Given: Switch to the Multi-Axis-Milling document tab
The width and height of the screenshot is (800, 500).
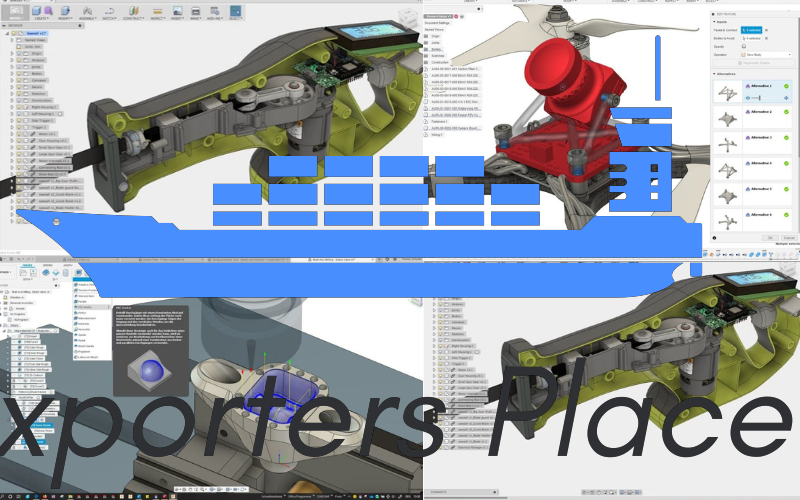Looking at the screenshot, I should (332, 260).
